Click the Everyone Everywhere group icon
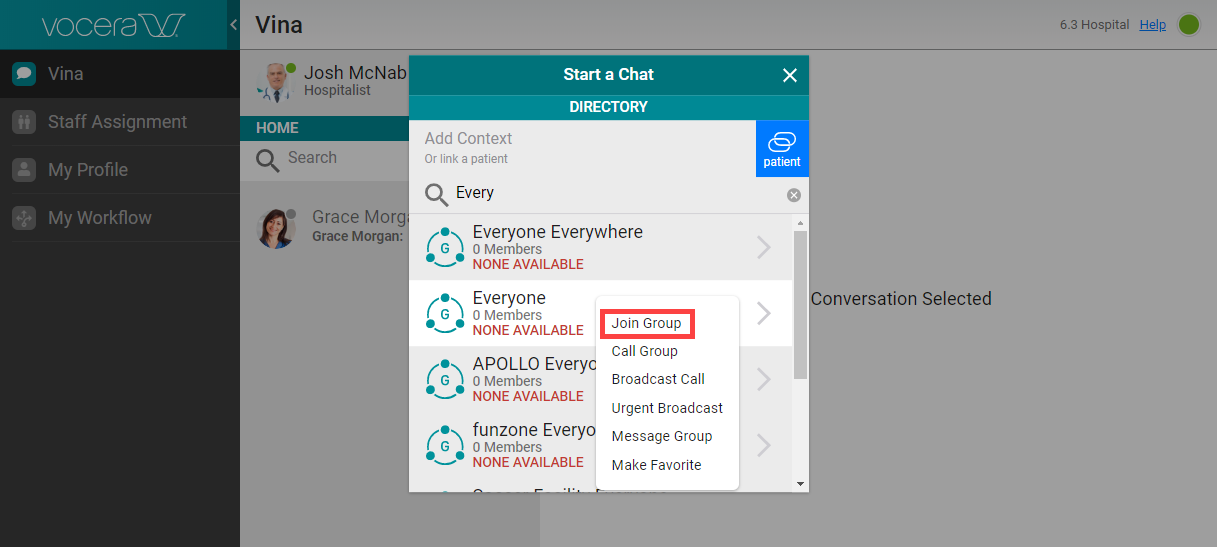The width and height of the screenshot is (1217, 547). [444, 247]
